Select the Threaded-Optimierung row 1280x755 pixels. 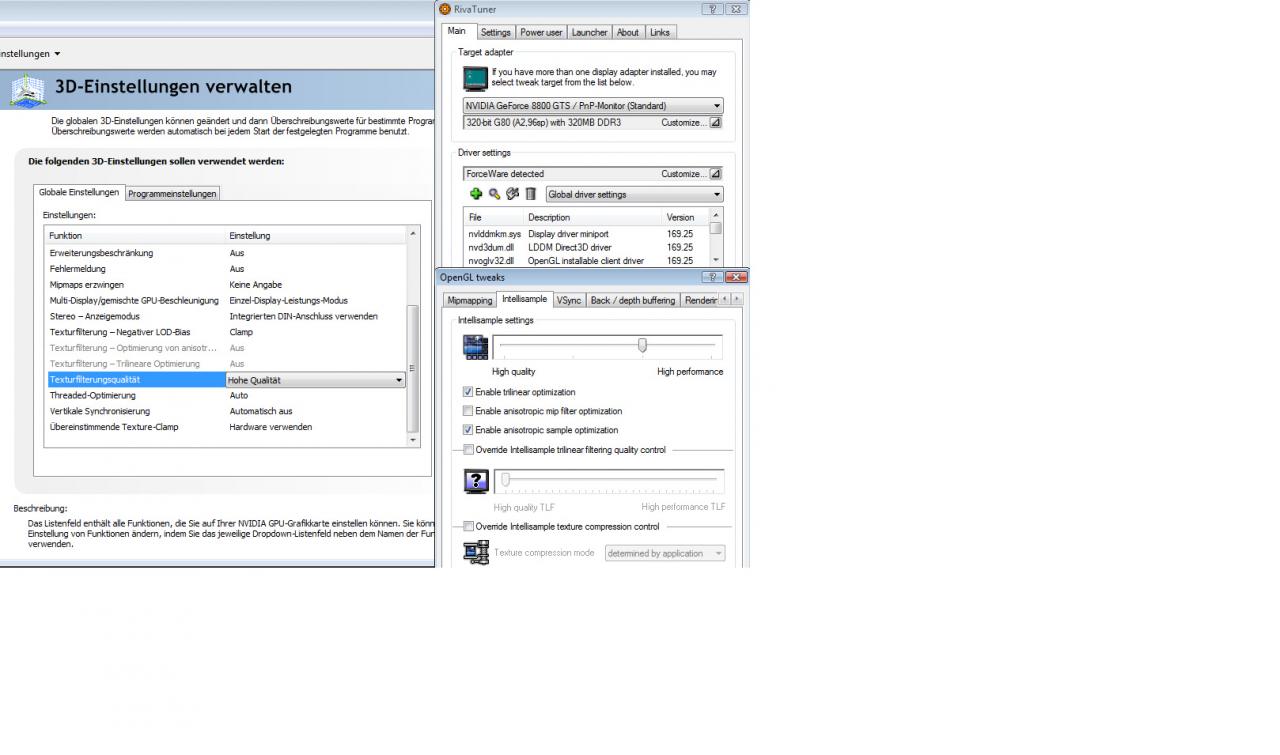227,396
